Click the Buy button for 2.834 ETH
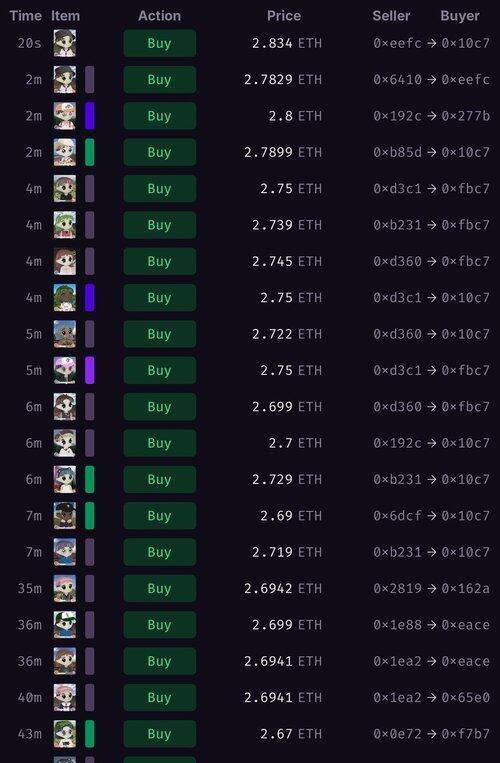Viewport: 500px width, 763px height. coord(160,43)
